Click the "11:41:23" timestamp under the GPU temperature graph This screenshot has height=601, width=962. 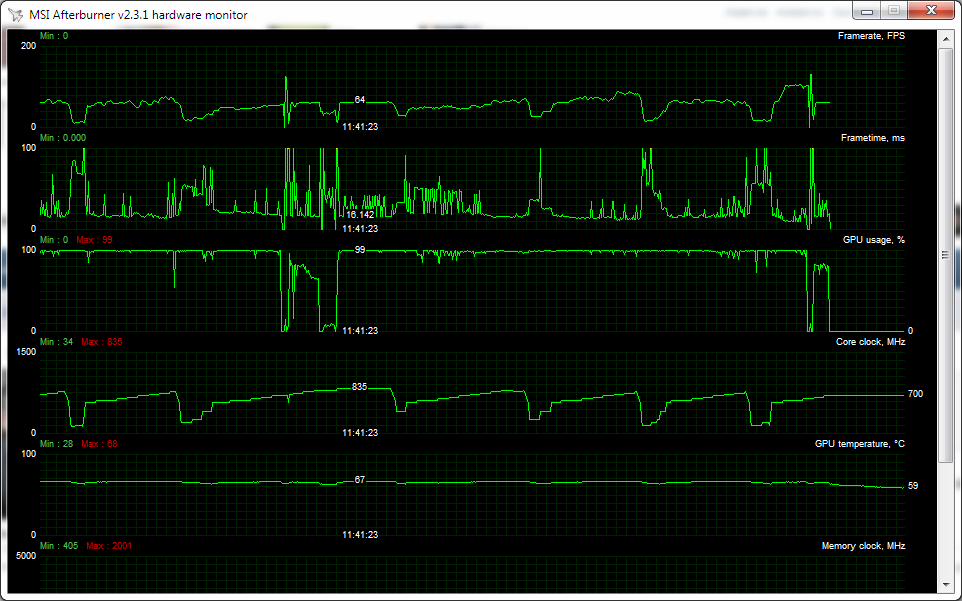360,535
